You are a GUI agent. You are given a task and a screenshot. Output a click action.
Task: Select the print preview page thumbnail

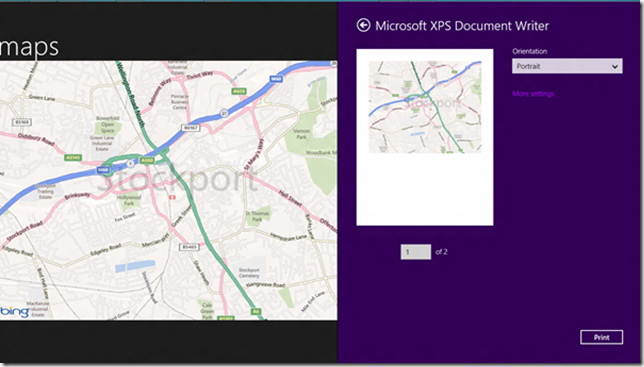[425, 137]
